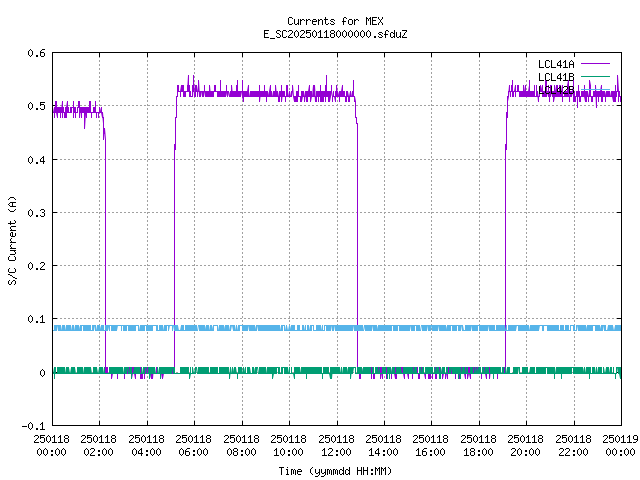Viewport: 640px width, 480px height.
Task: Click the LCL41A legend label
Action: pyautogui.click(x=556, y=64)
